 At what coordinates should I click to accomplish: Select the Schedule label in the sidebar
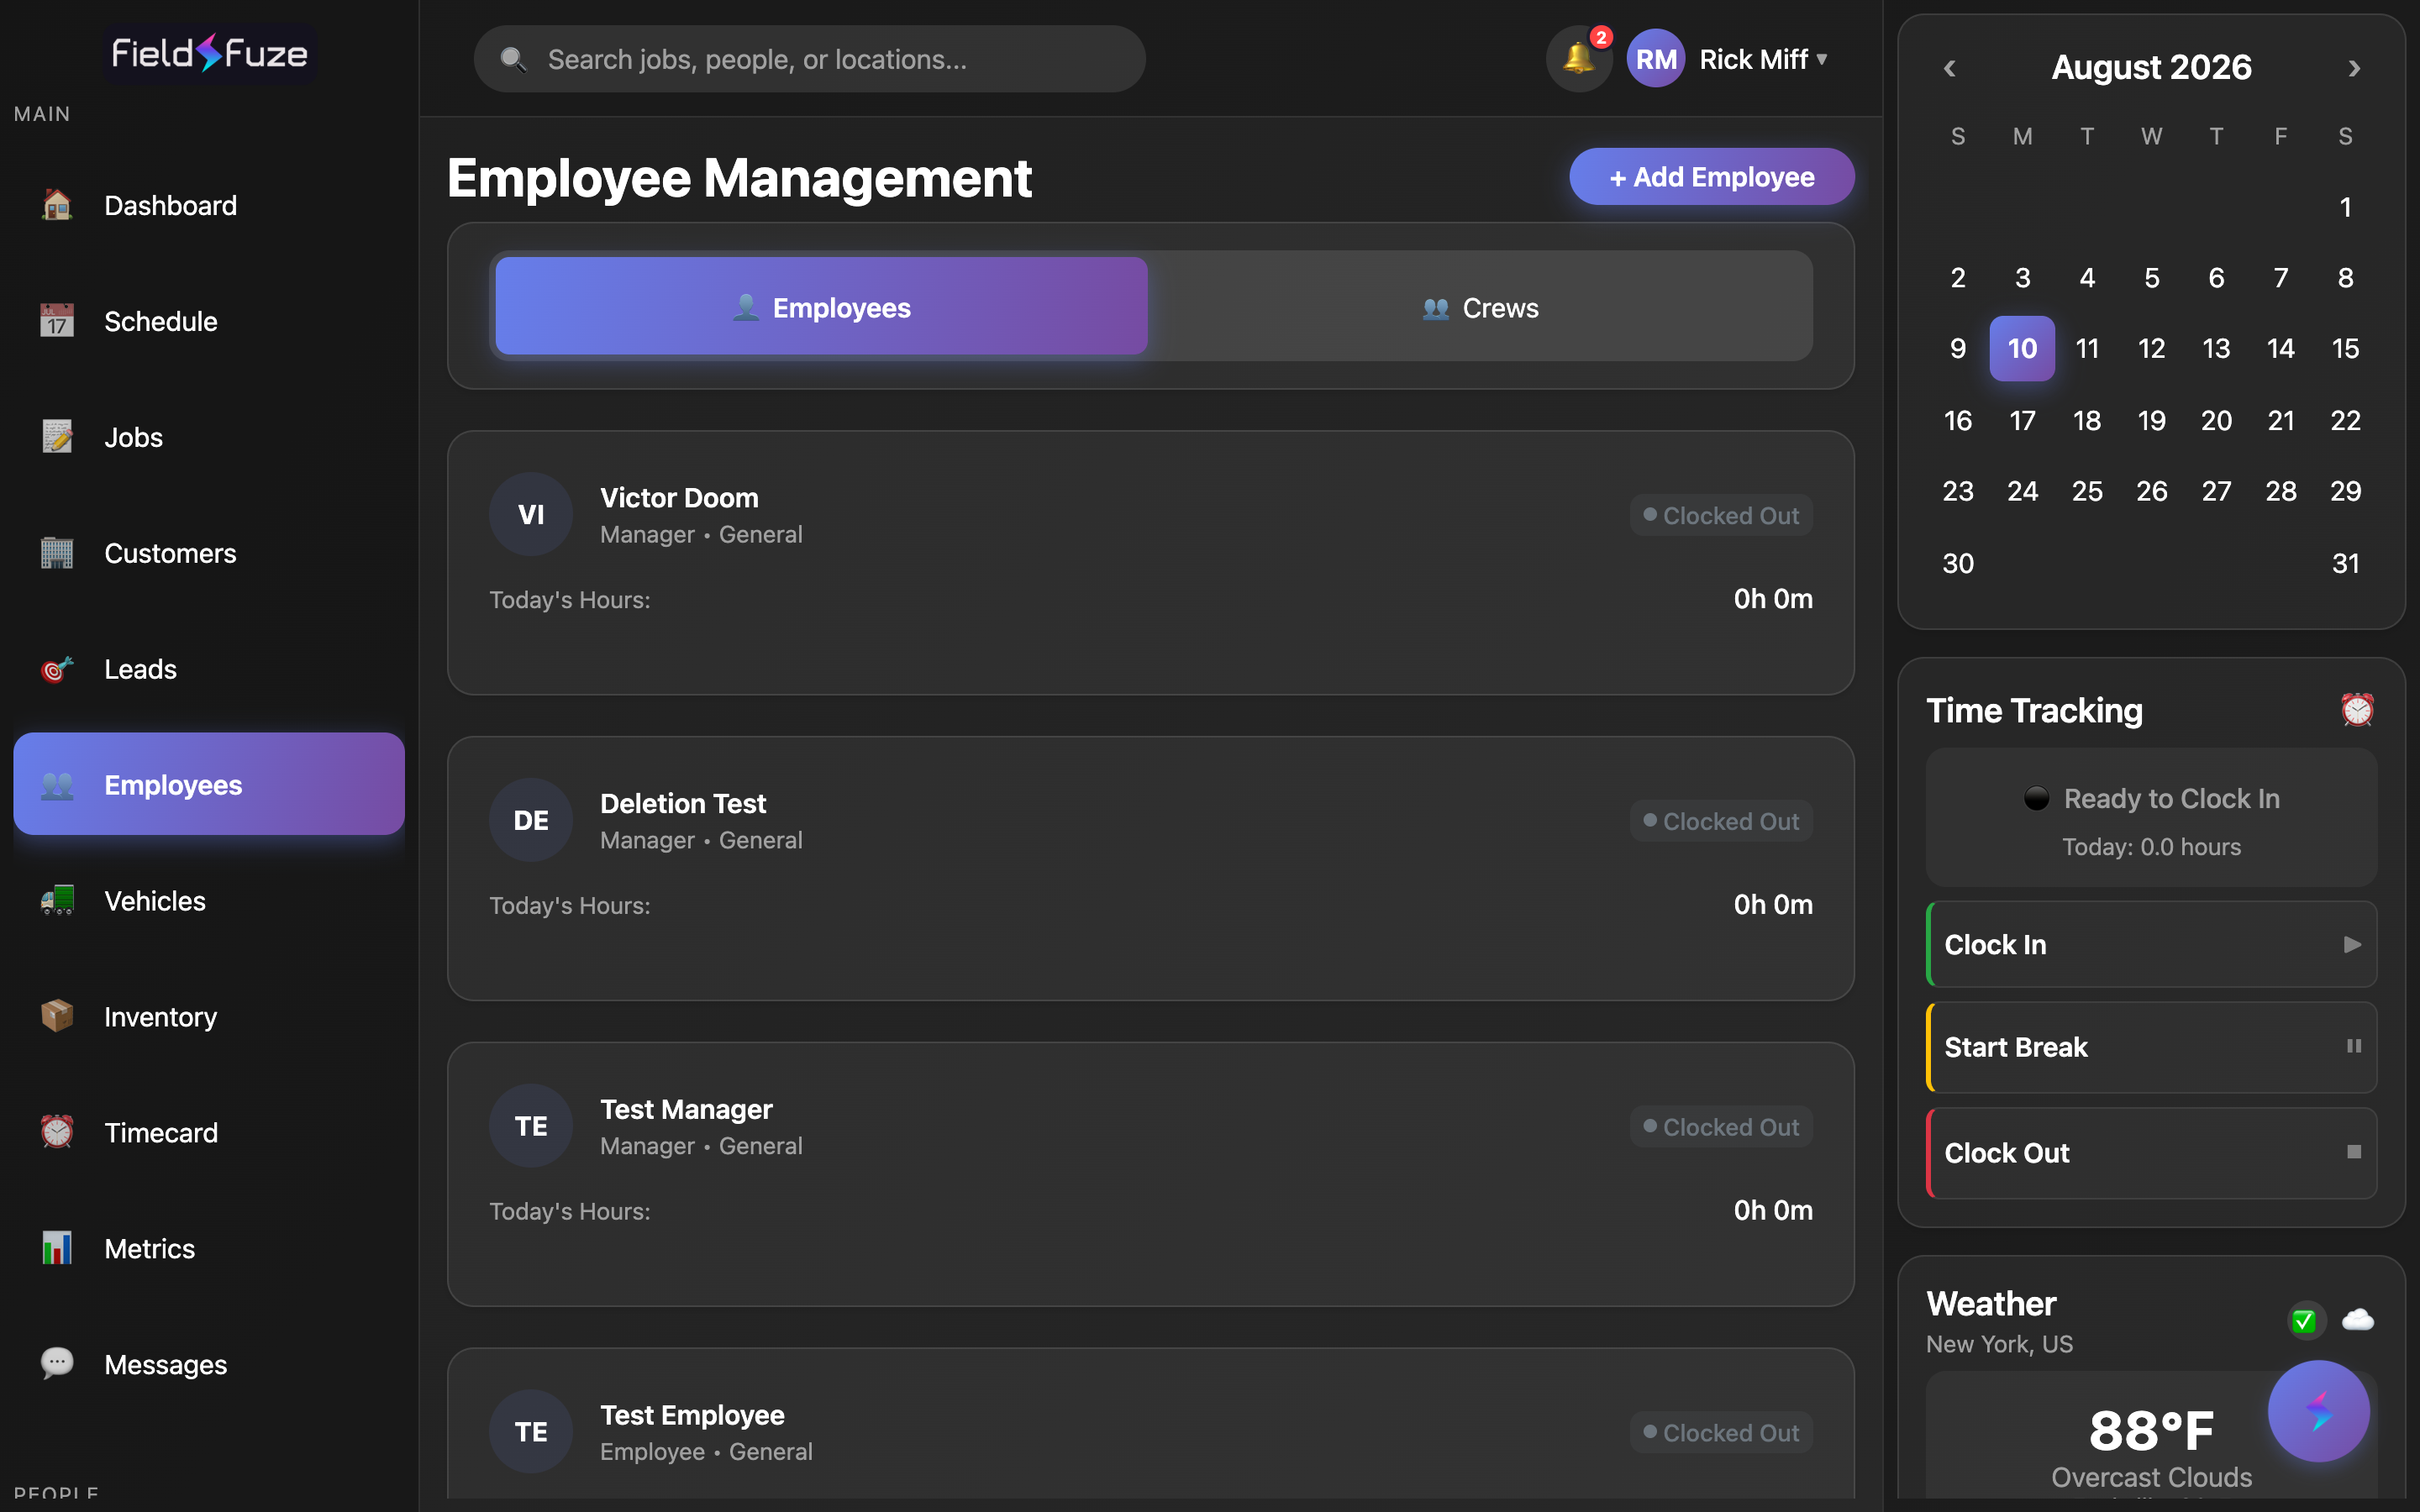pyautogui.click(x=161, y=321)
